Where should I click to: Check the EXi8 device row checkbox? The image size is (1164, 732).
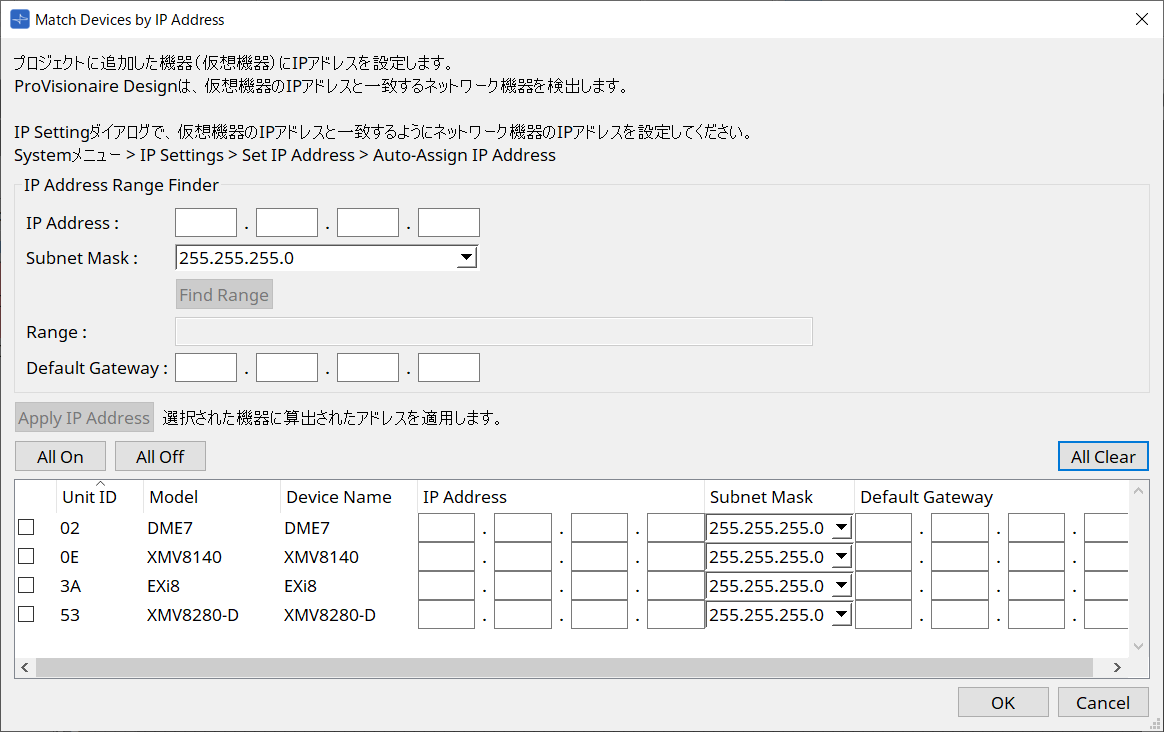pyautogui.click(x=25, y=584)
